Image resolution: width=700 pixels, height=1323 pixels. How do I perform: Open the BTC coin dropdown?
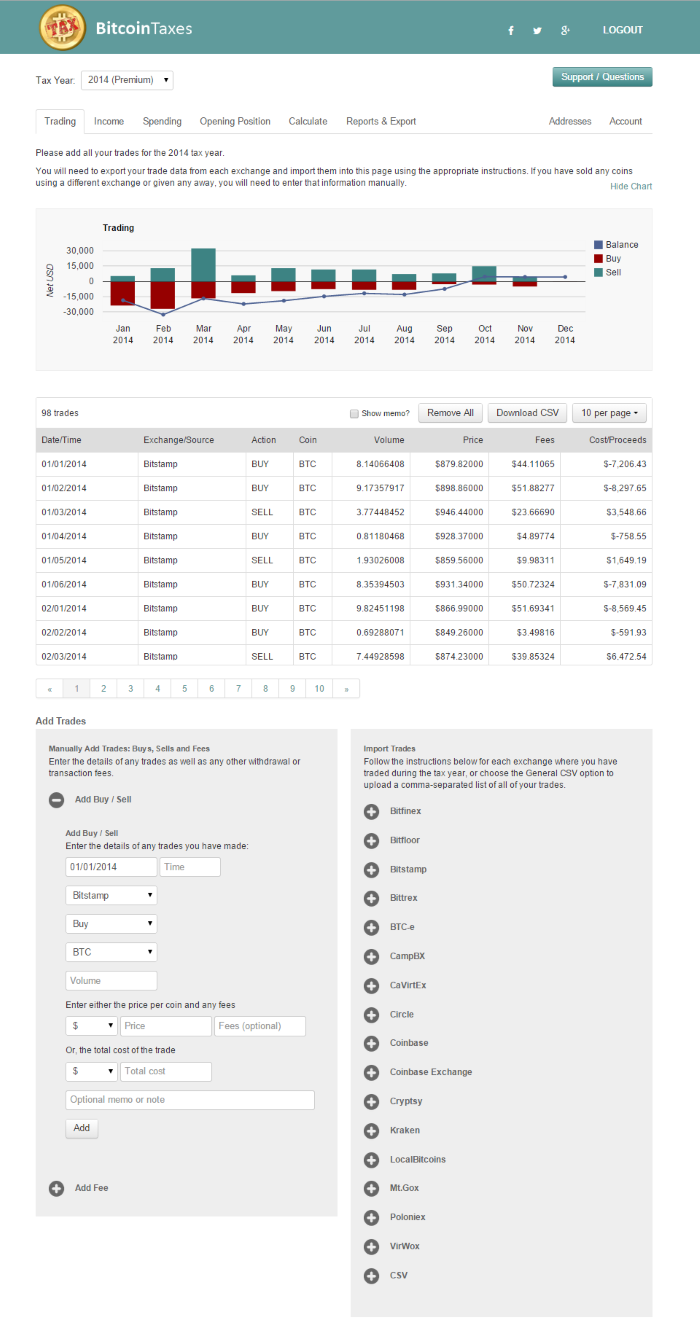click(x=111, y=952)
